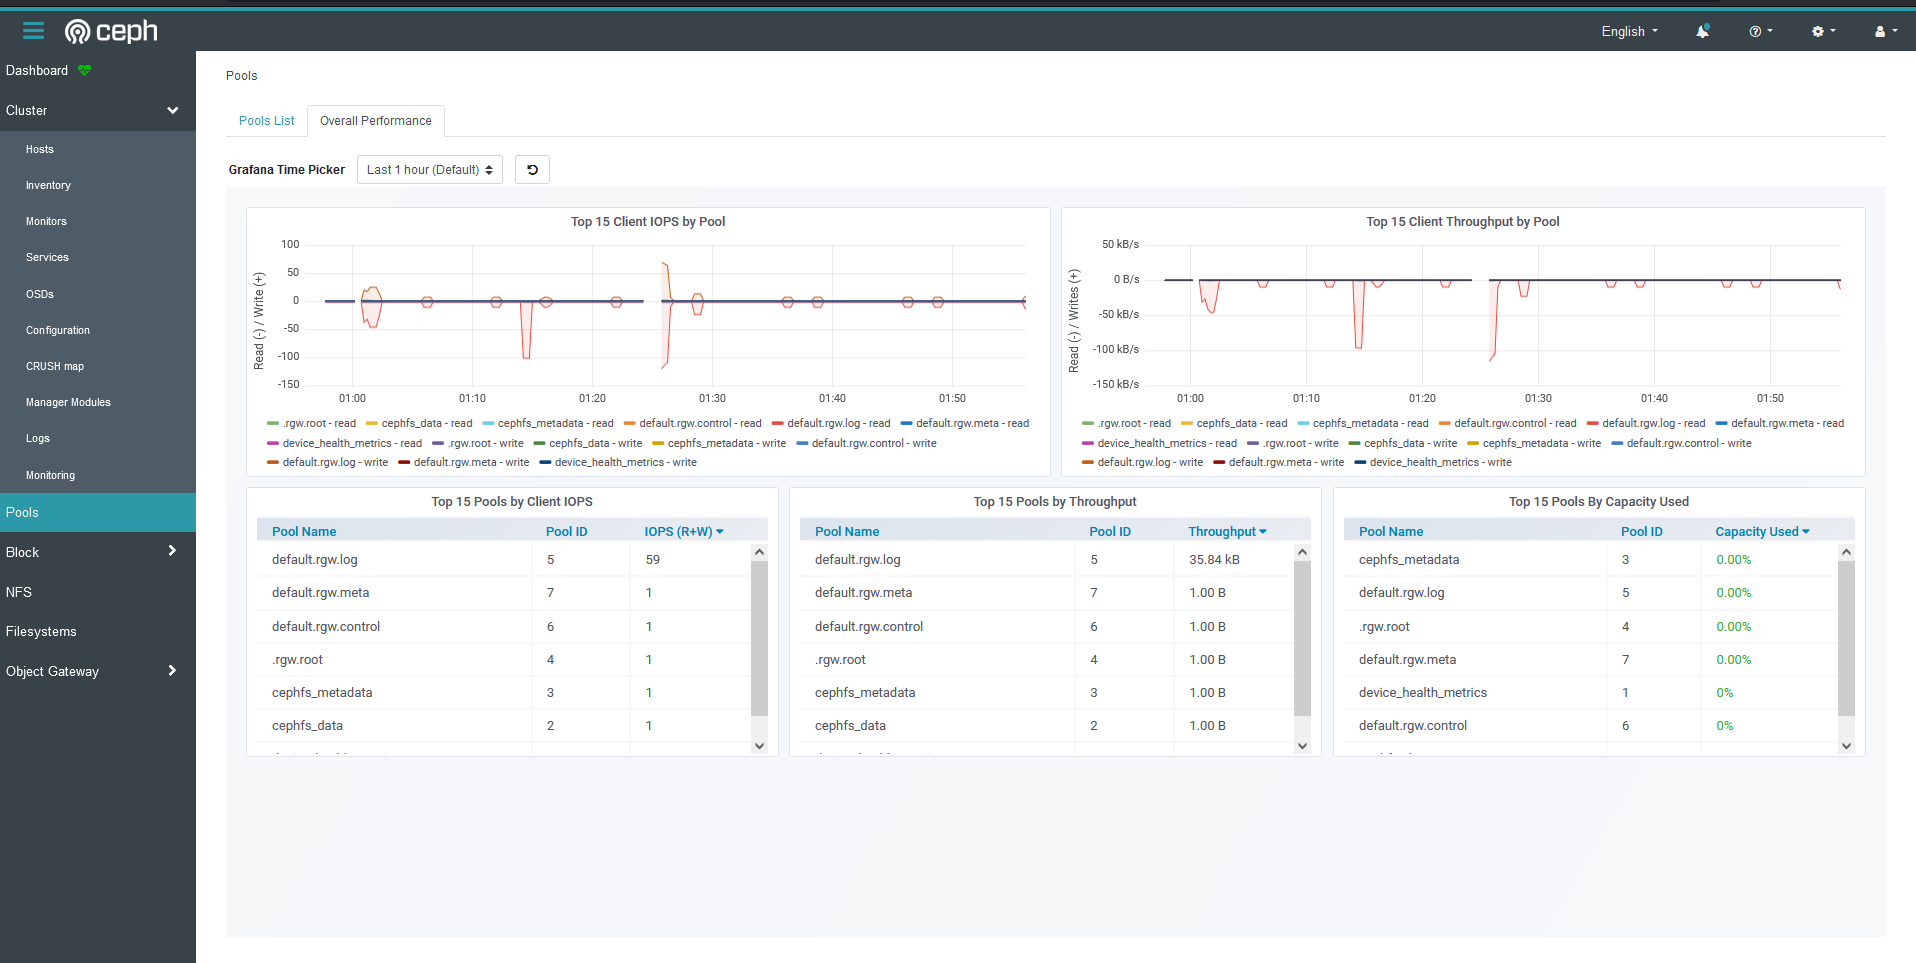Open the Grafana Time Picker dropdown
This screenshot has width=1916, height=963.
429,169
